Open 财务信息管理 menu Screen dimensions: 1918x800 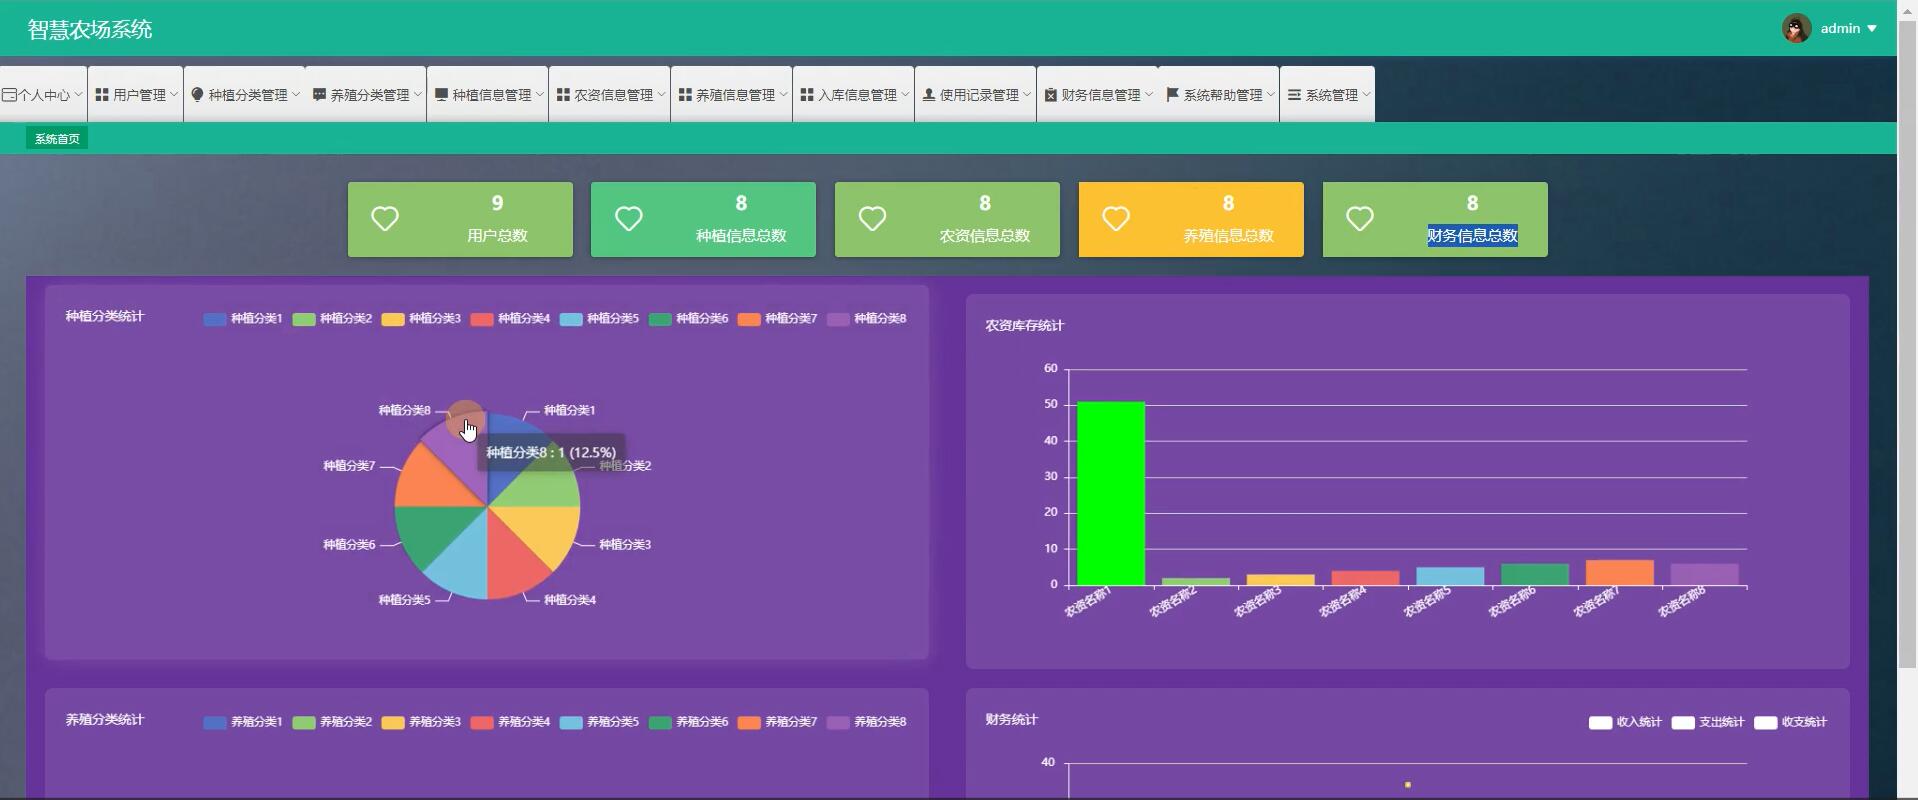(1098, 94)
